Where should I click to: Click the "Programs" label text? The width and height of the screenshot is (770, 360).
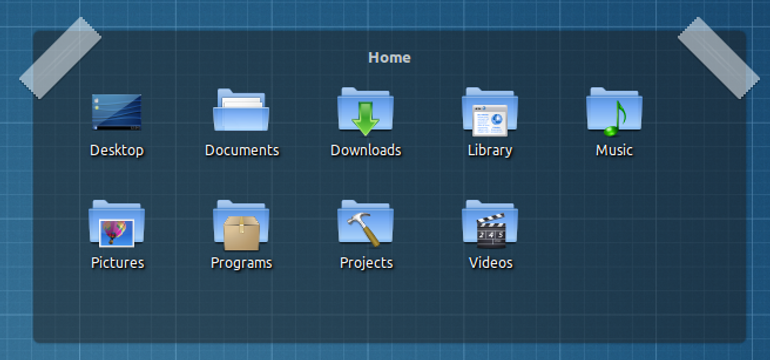click(x=242, y=263)
